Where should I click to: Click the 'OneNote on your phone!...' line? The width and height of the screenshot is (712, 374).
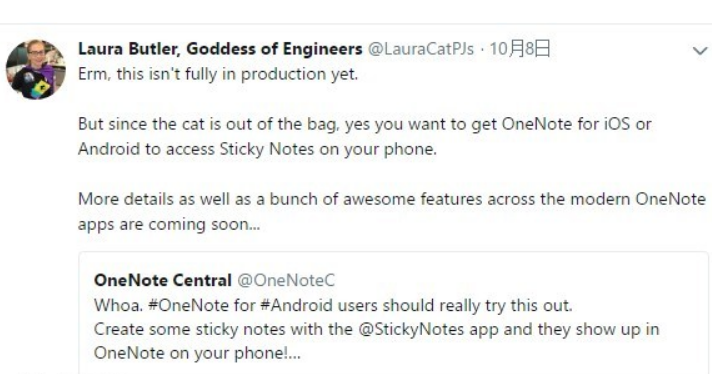coord(197,353)
